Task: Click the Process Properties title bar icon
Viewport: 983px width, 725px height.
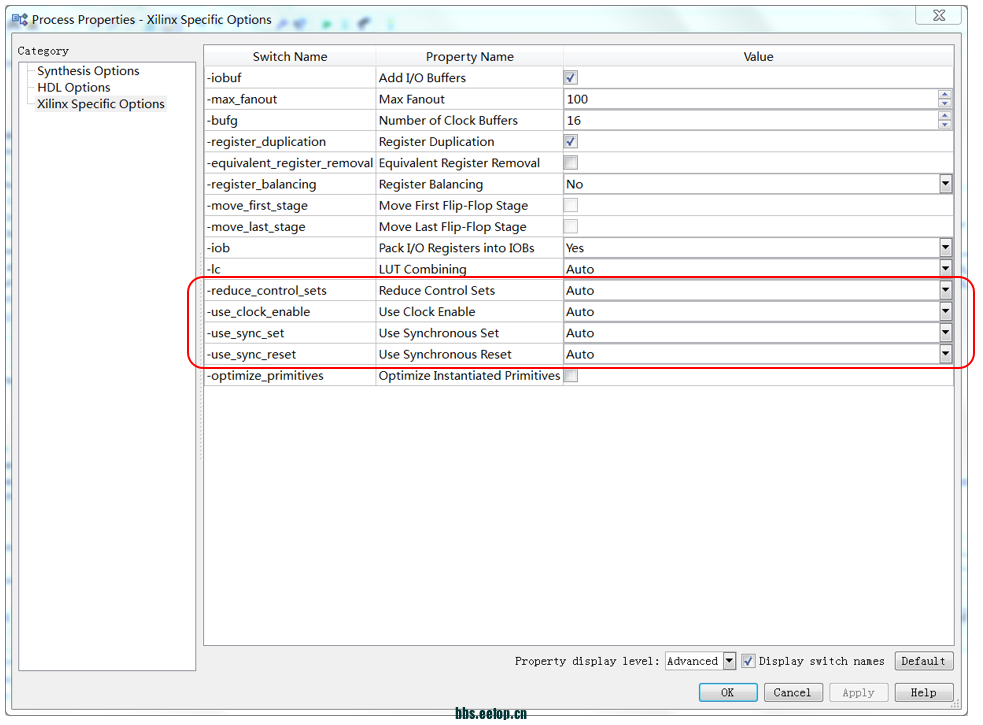Action: point(20,19)
